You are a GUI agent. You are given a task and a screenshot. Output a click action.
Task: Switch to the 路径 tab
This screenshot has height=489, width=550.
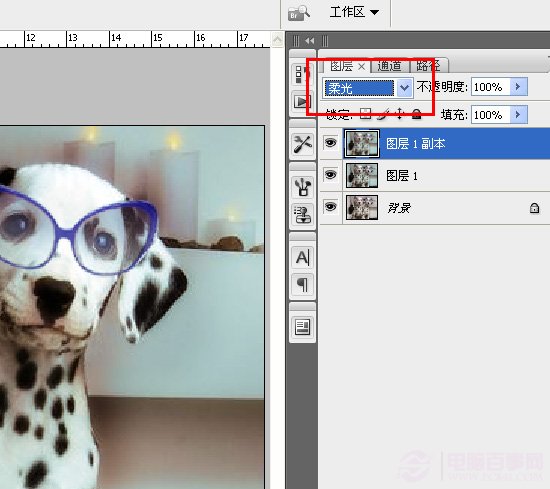pos(428,66)
